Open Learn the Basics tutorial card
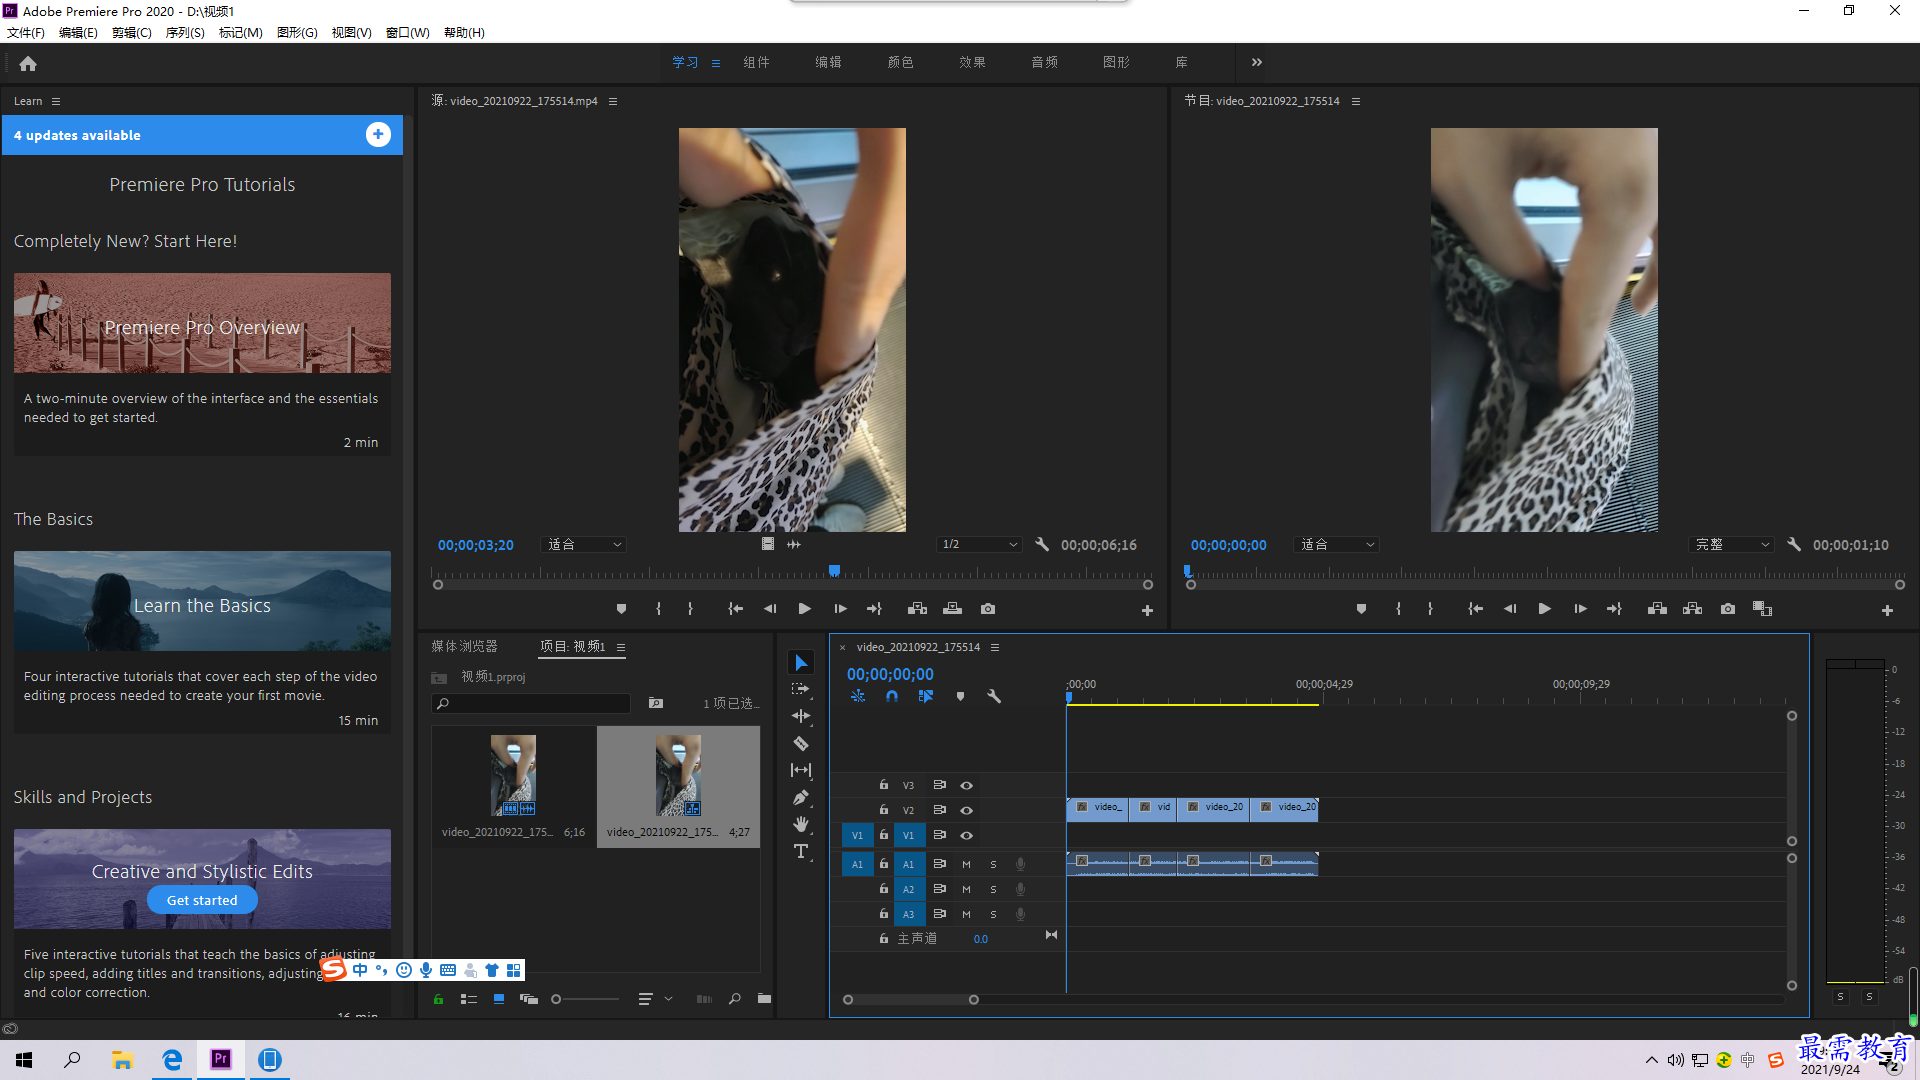This screenshot has width=1920, height=1080. [202, 642]
